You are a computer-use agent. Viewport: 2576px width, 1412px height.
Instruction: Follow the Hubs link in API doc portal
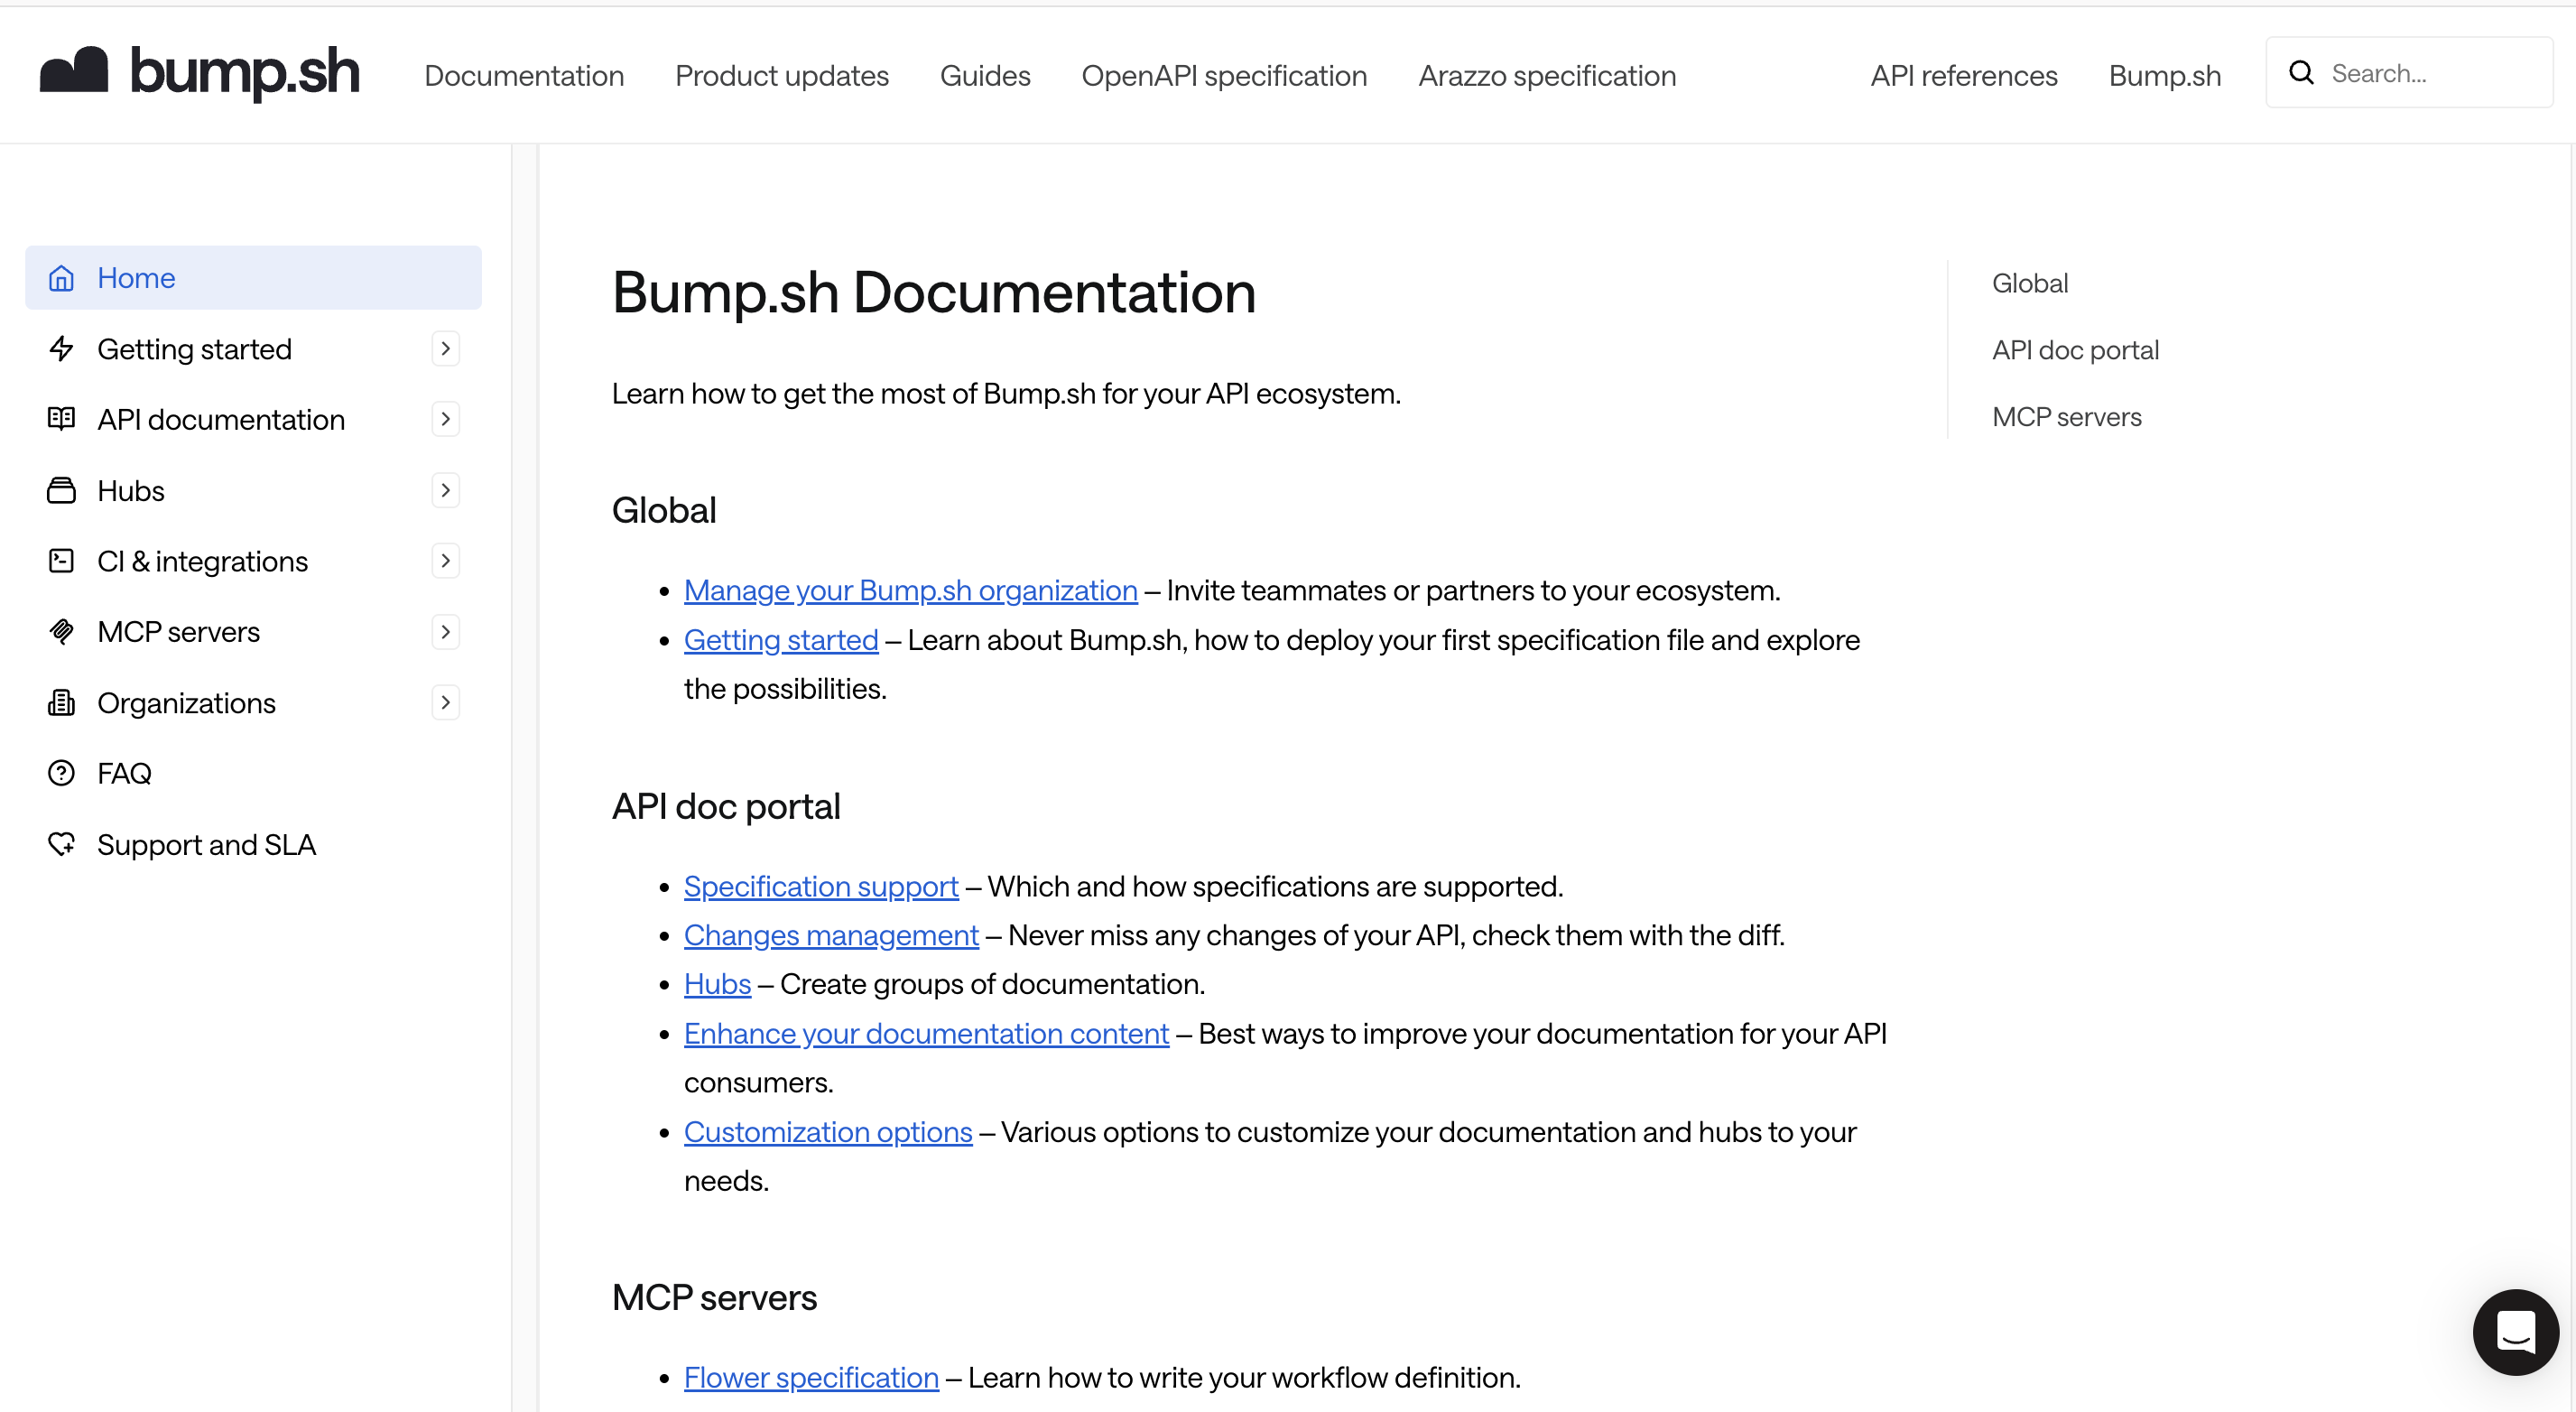coord(717,984)
